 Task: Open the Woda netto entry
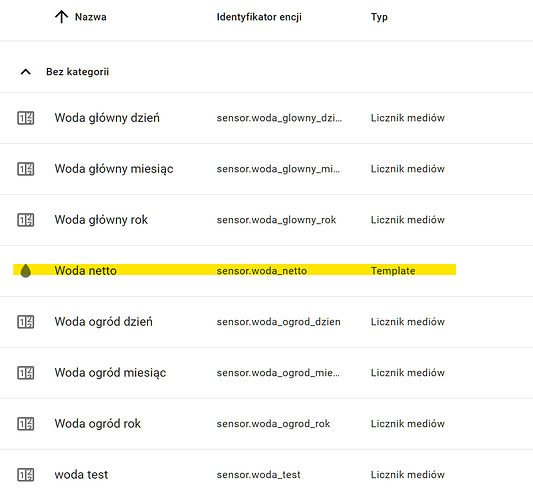coord(86,271)
